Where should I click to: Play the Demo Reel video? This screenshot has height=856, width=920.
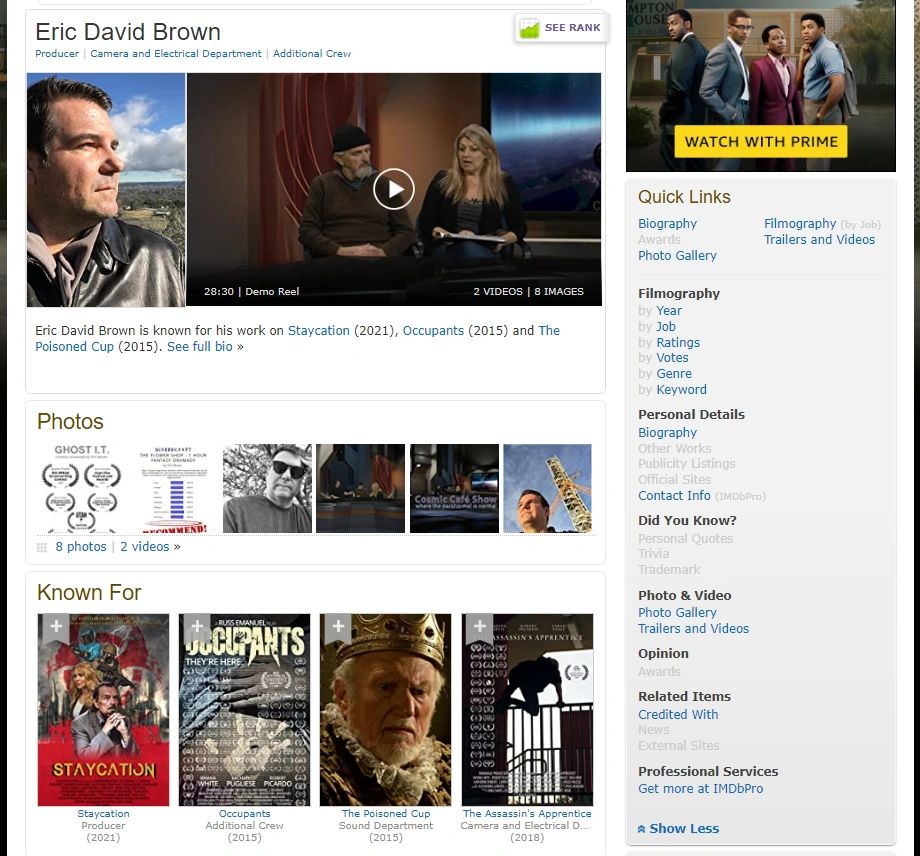click(393, 189)
